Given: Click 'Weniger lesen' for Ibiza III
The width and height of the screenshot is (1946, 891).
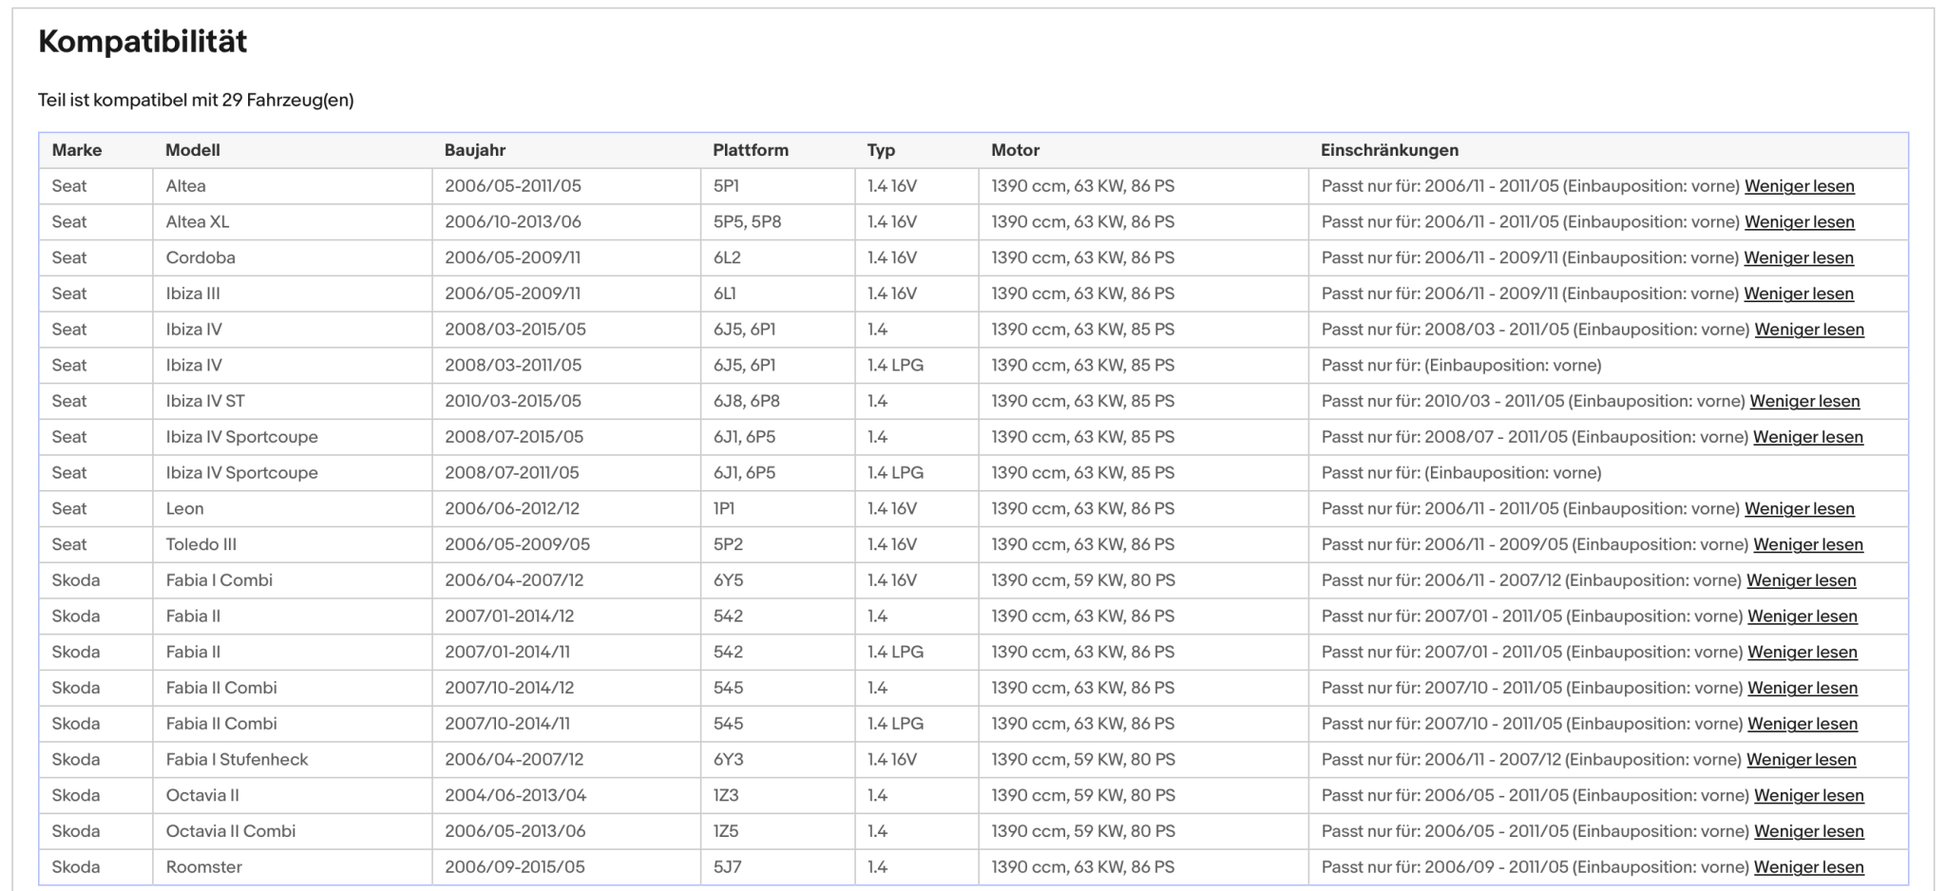Looking at the screenshot, I should [x=1798, y=294].
